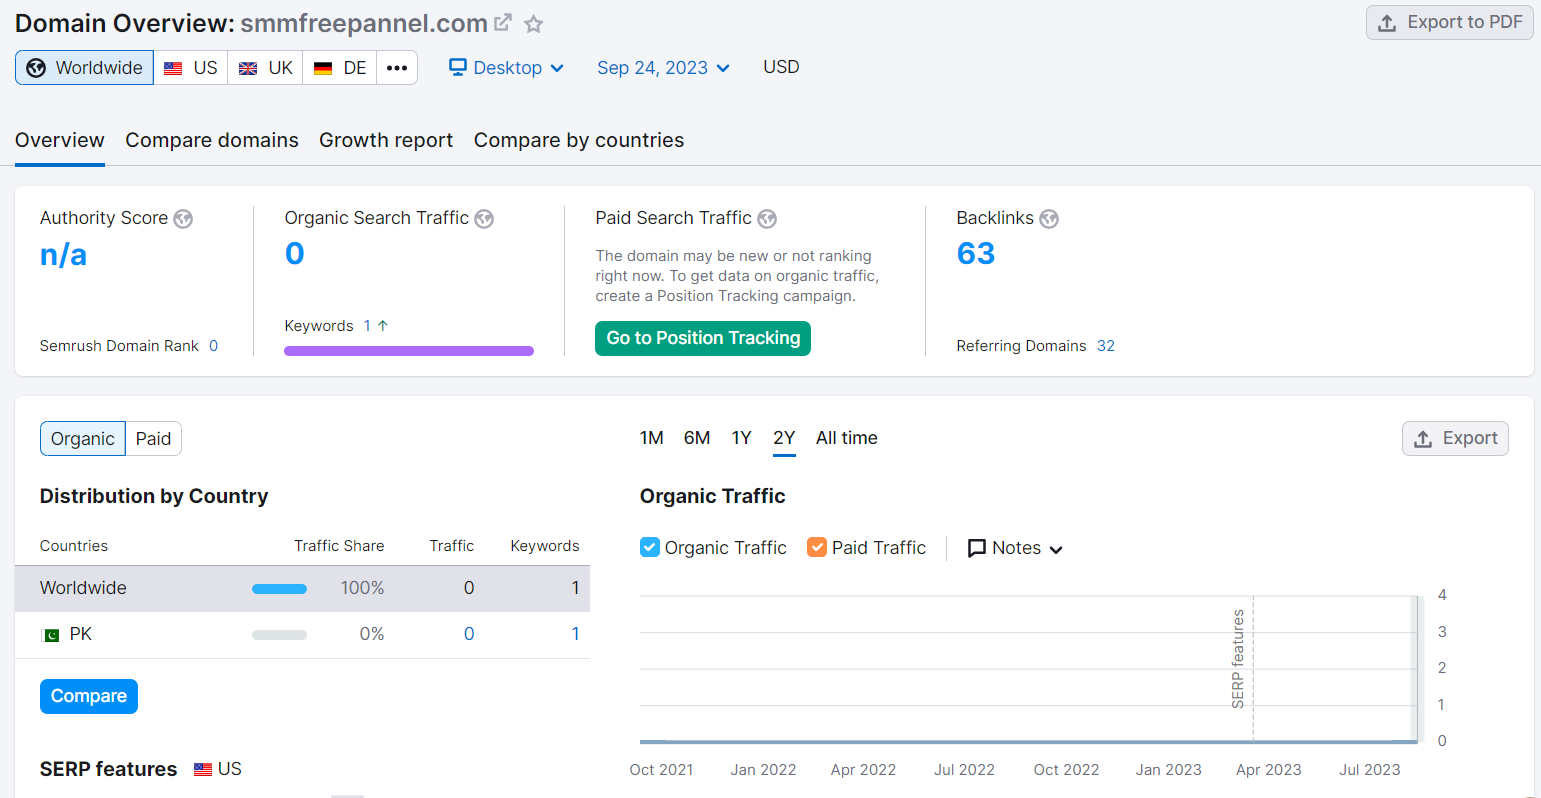1541x798 pixels.
Task: Click the upload icon on Export to PDF
Action: [x=1387, y=23]
